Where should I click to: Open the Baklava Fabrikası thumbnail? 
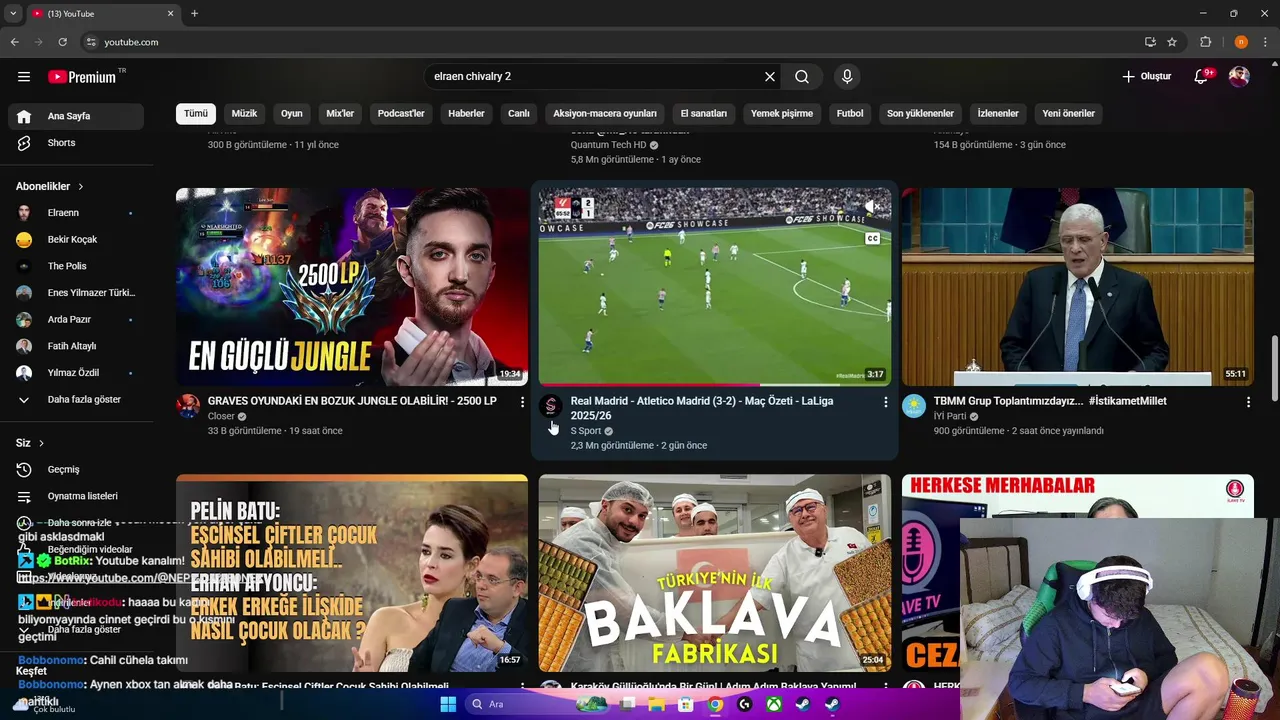click(x=714, y=573)
